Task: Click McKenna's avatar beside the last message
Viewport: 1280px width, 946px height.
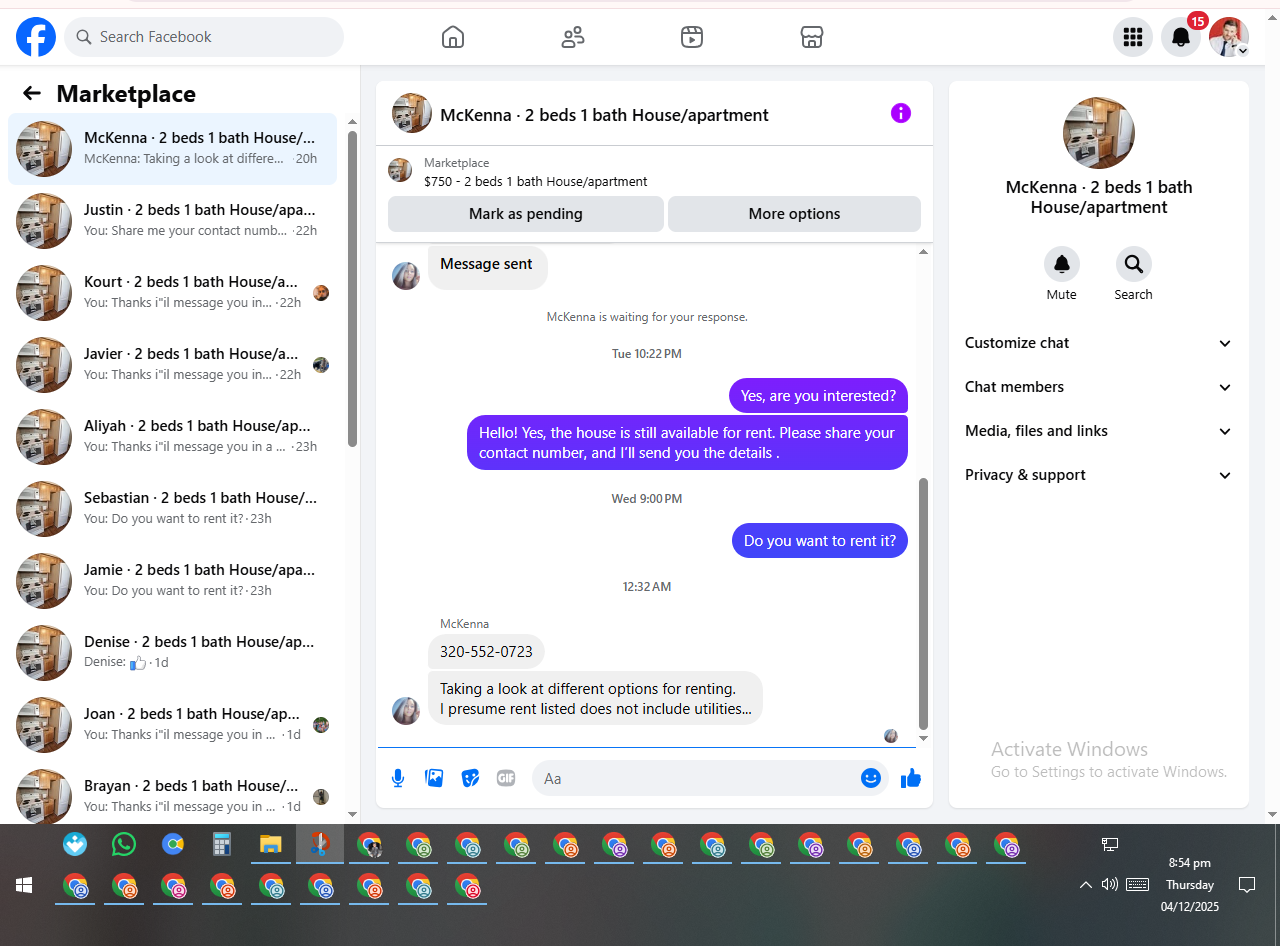Action: tap(406, 711)
